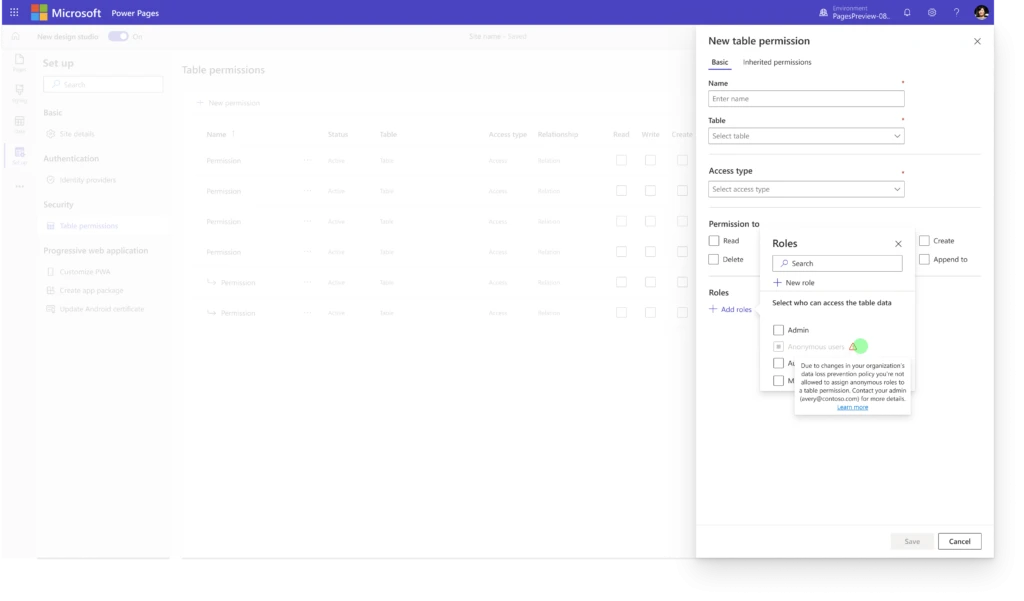This screenshot has width=1024, height=601.
Task: Click the green highlighted warning indicator
Action: click(861, 346)
